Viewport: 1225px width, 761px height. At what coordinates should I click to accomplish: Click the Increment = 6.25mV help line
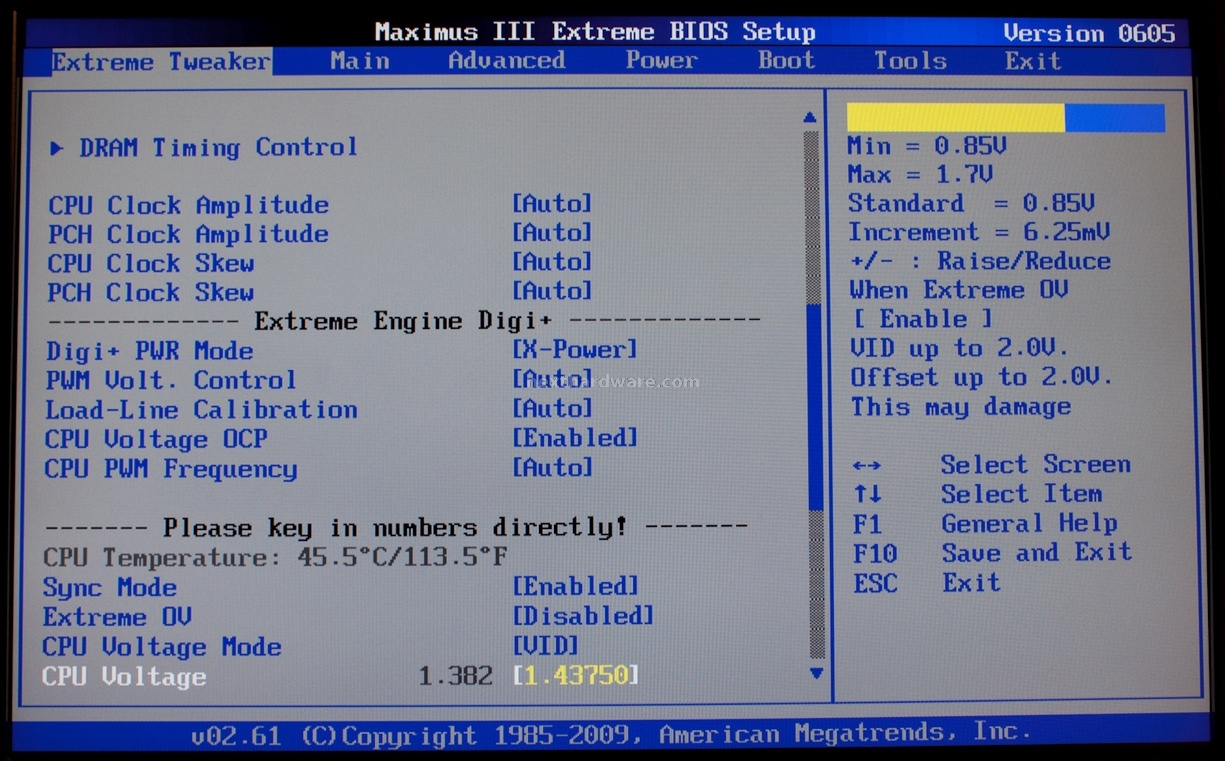[980, 232]
